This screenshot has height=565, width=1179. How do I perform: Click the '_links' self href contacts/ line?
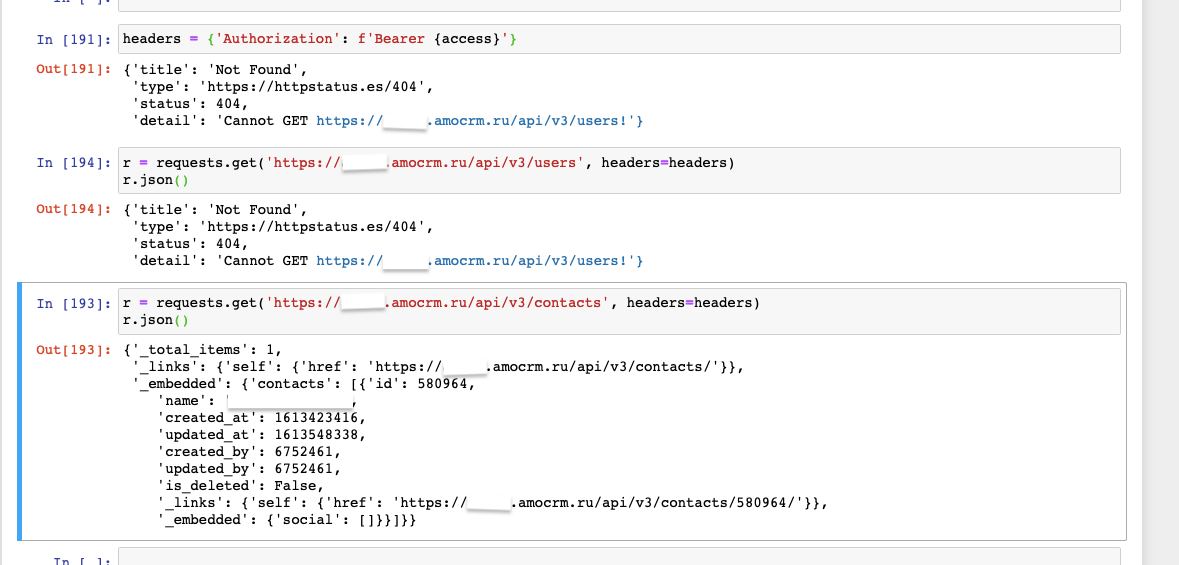(x=438, y=366)
